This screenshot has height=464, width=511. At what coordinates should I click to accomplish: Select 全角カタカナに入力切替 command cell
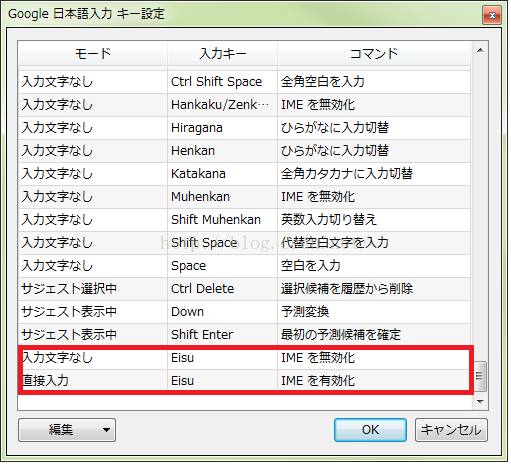pyautogui.click(x=375, y=174)
